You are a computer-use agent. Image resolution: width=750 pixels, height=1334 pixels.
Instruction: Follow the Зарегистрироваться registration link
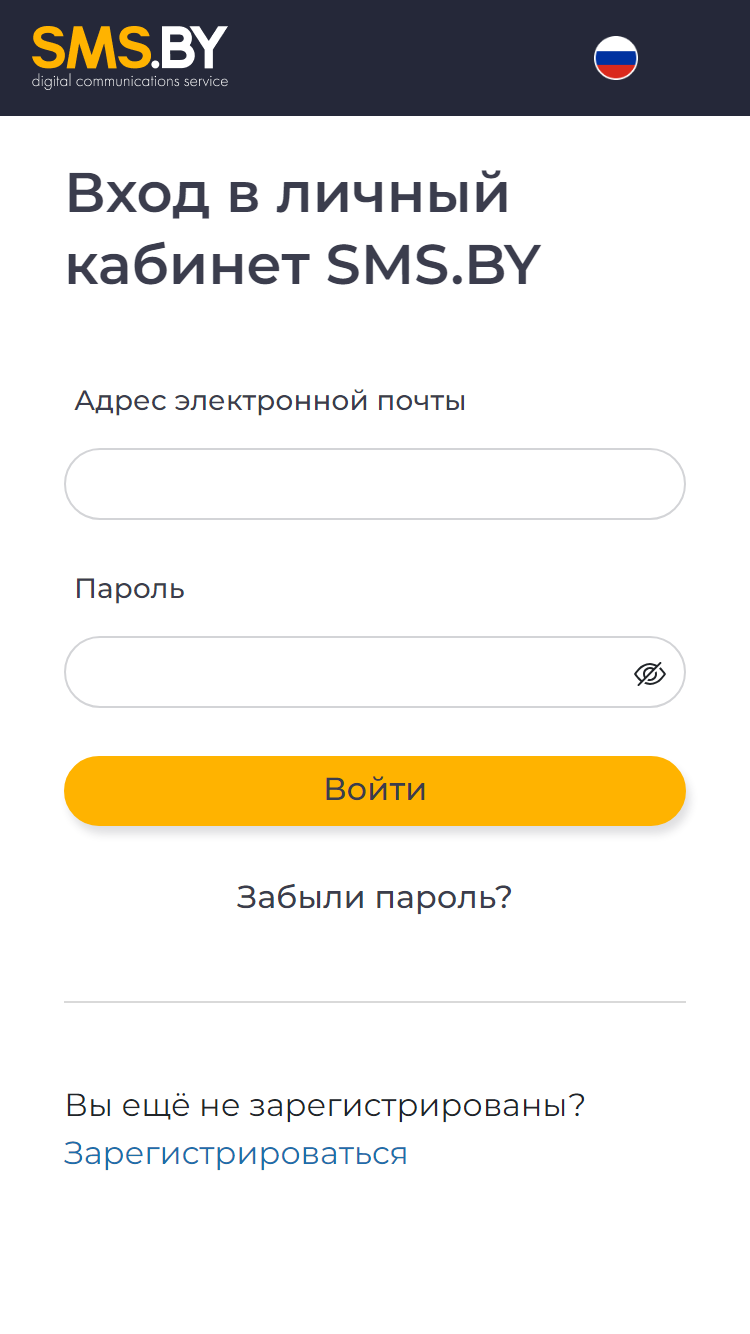(x=236, y=1153)
